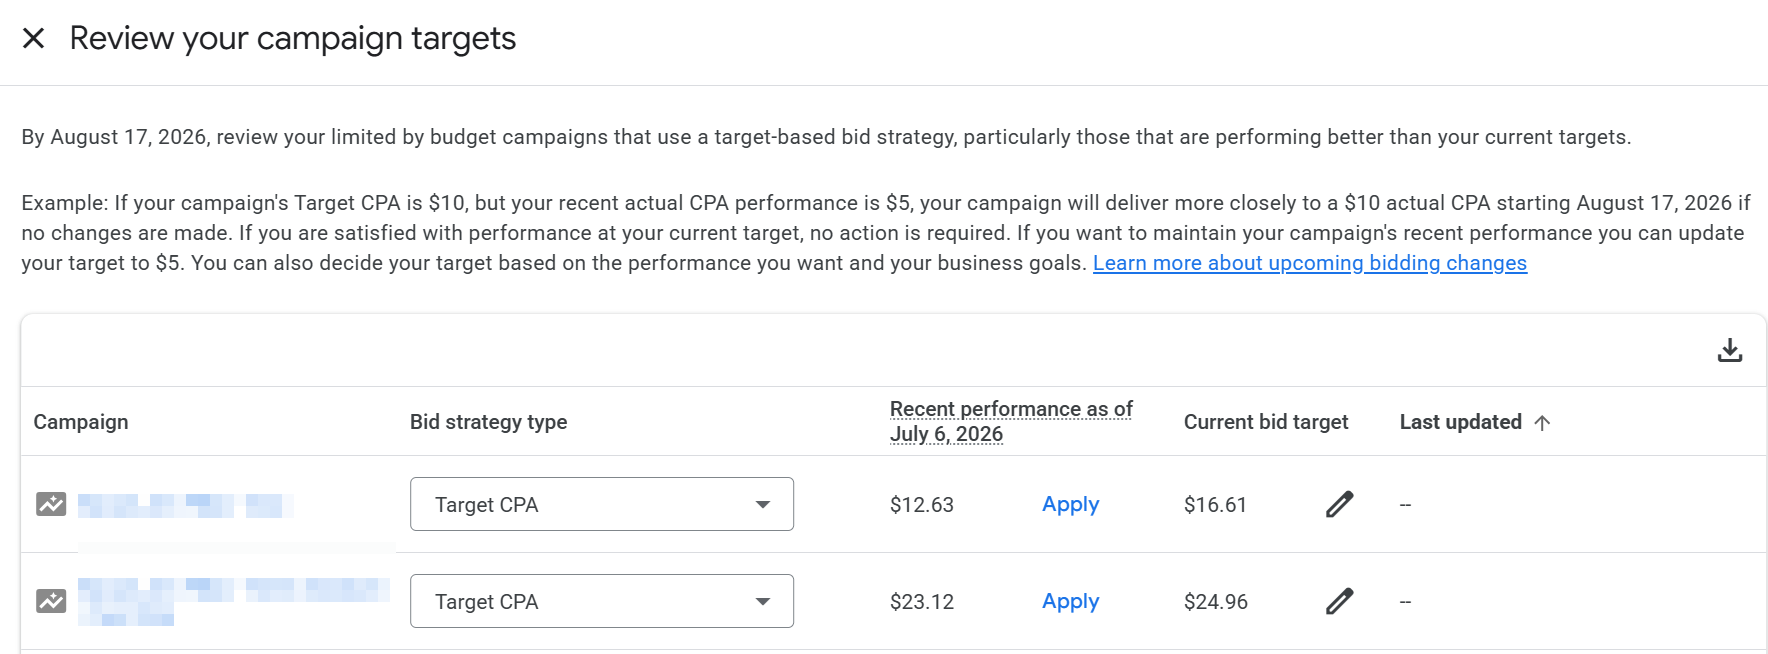Select the $12.63 recent performance value

[x=922, y=505]
